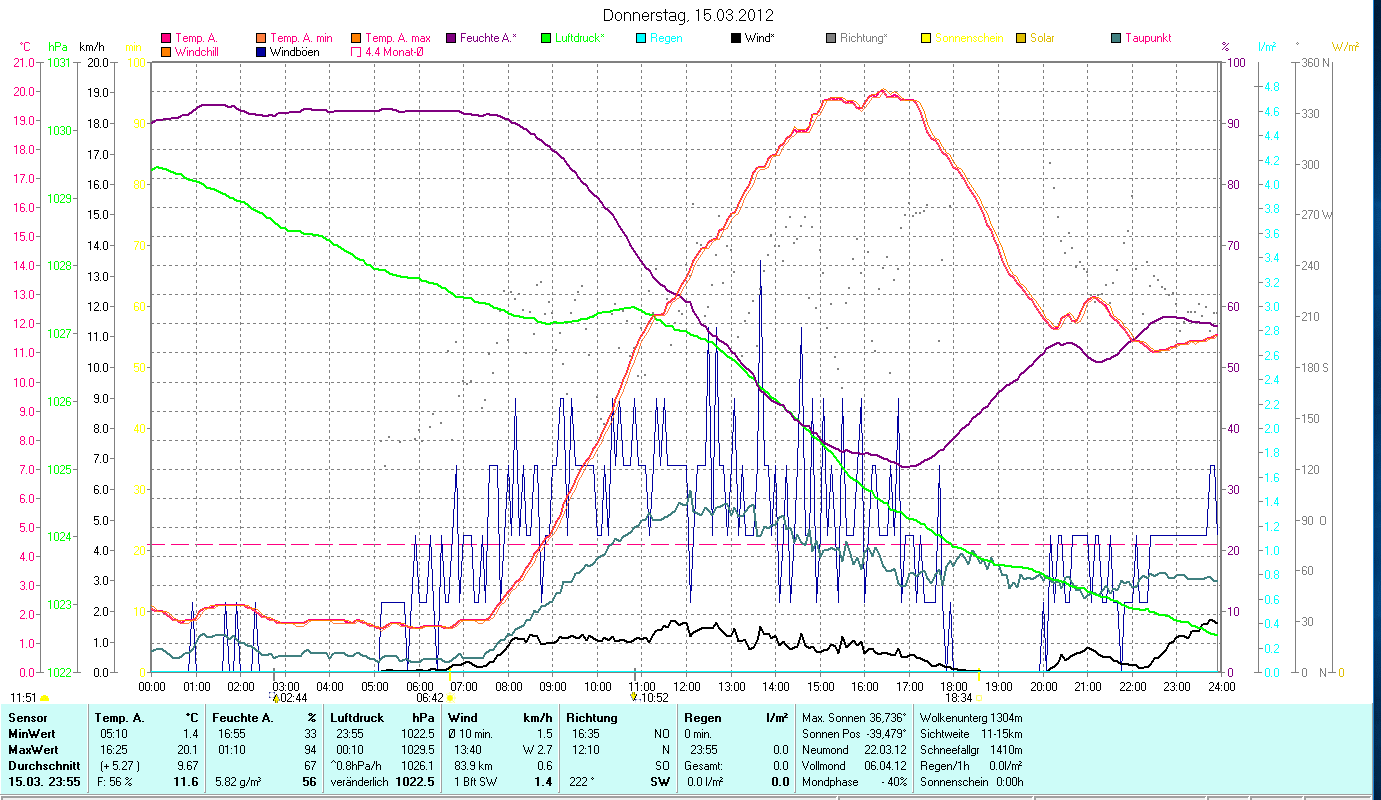Screen dimensions: 1381x800
Task: Click the orange Temp. A. min legend swatch
Action: click(x=260, y=38)
